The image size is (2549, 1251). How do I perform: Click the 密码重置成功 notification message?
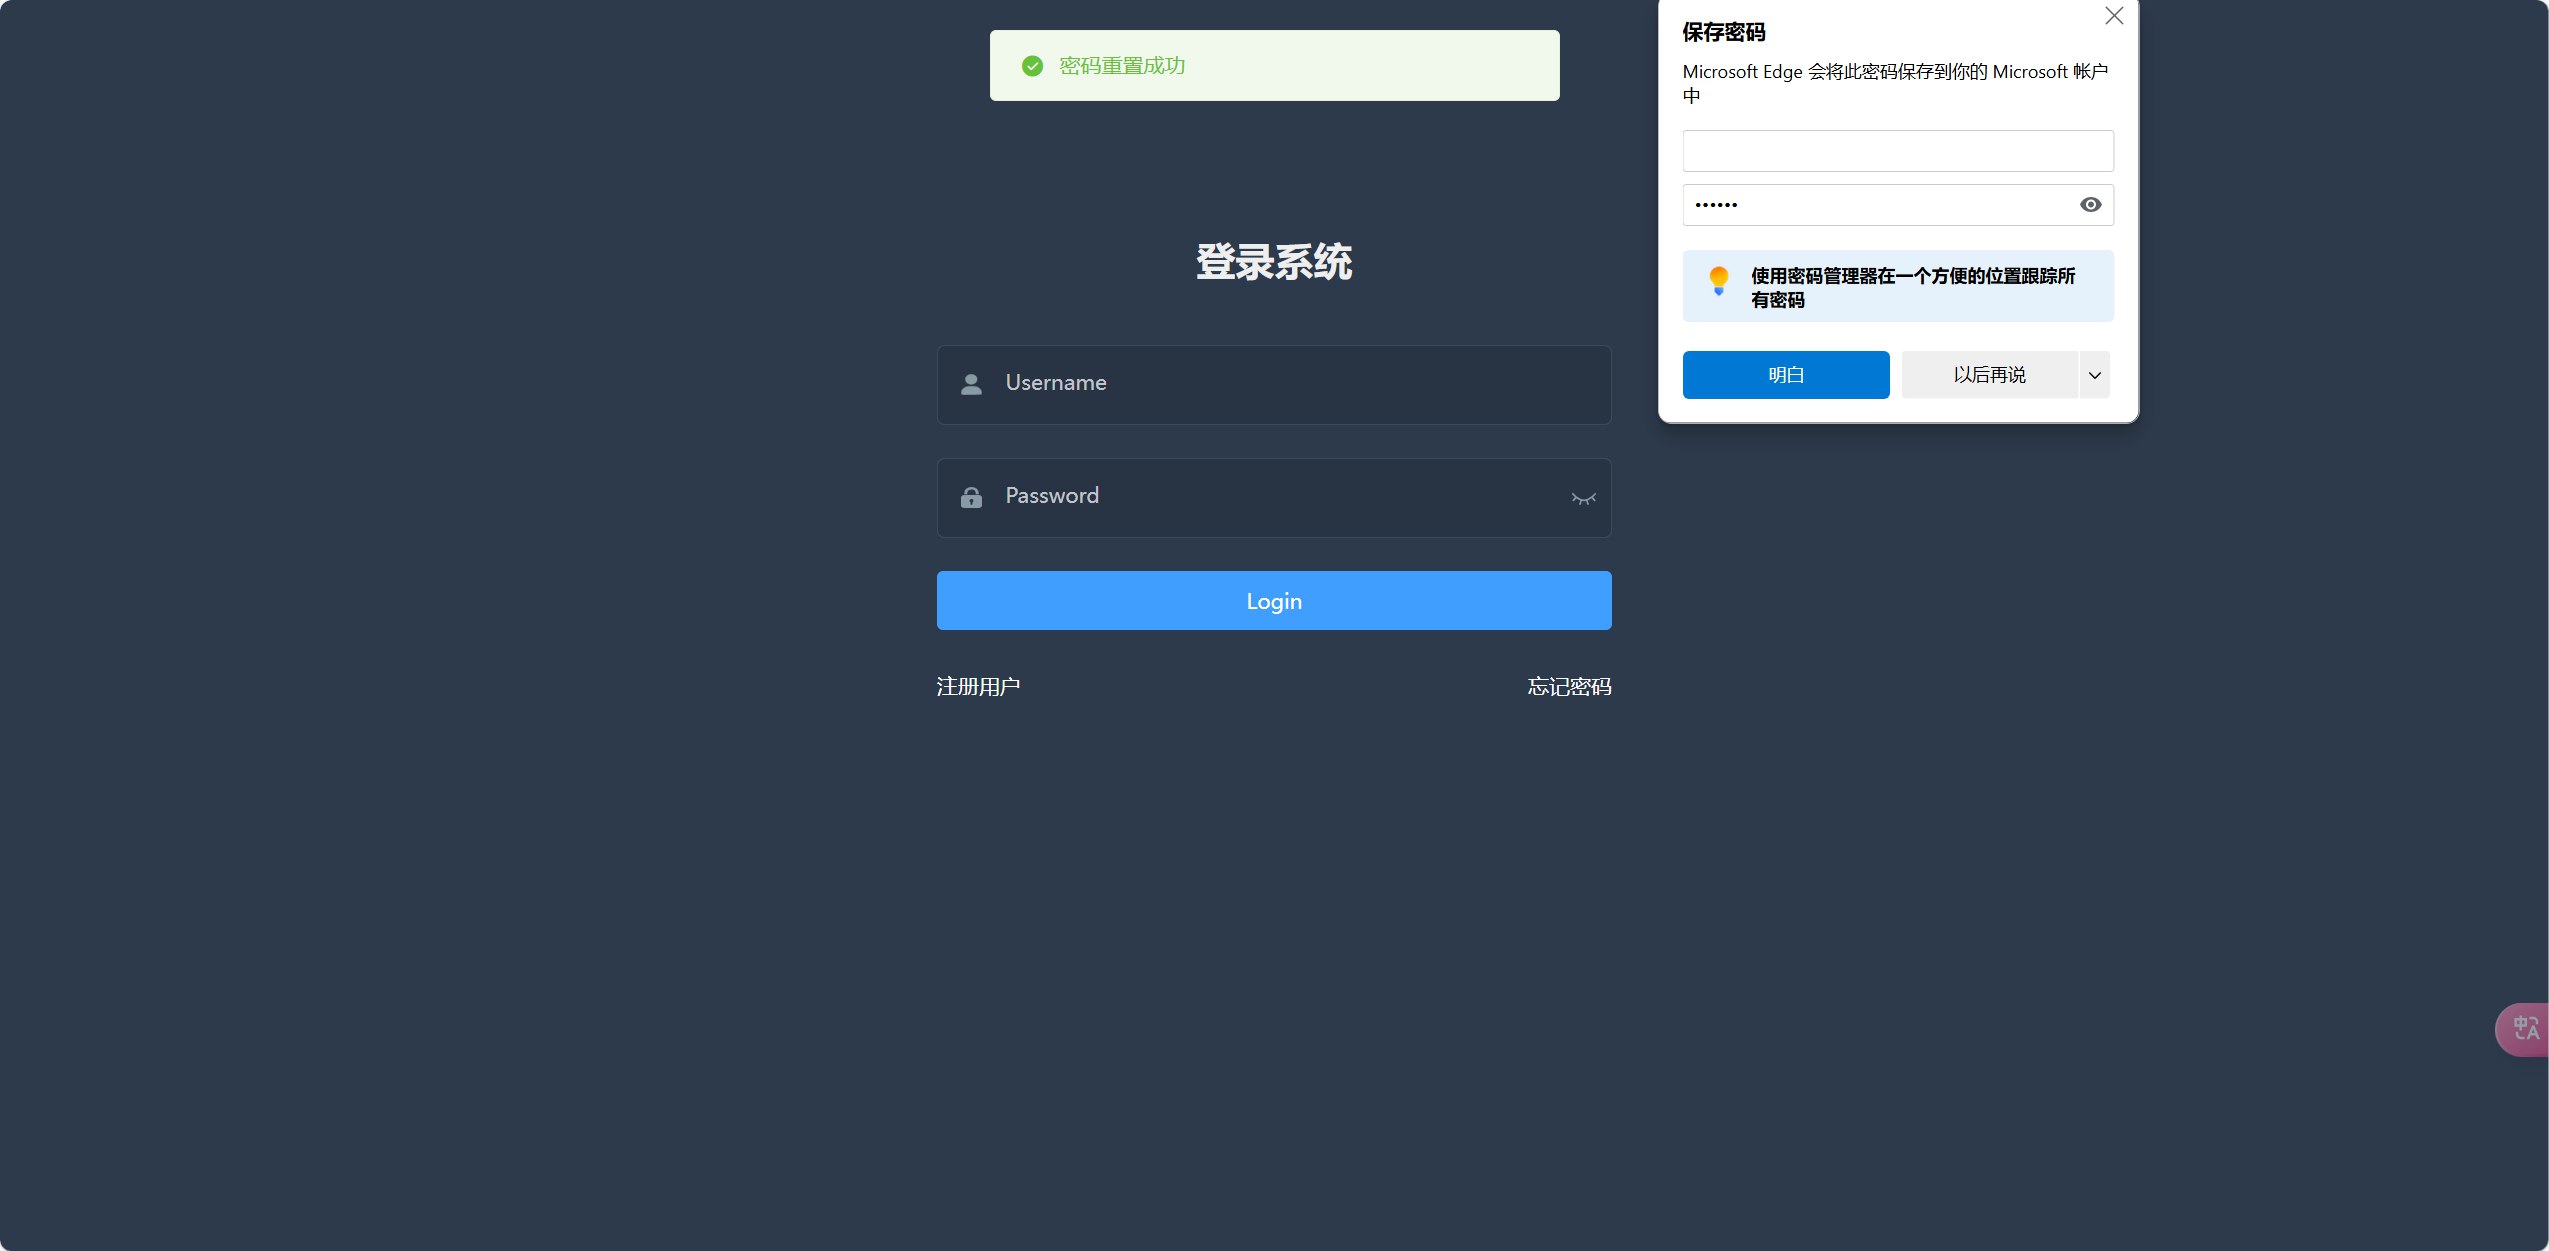[x=1122, y=66]
